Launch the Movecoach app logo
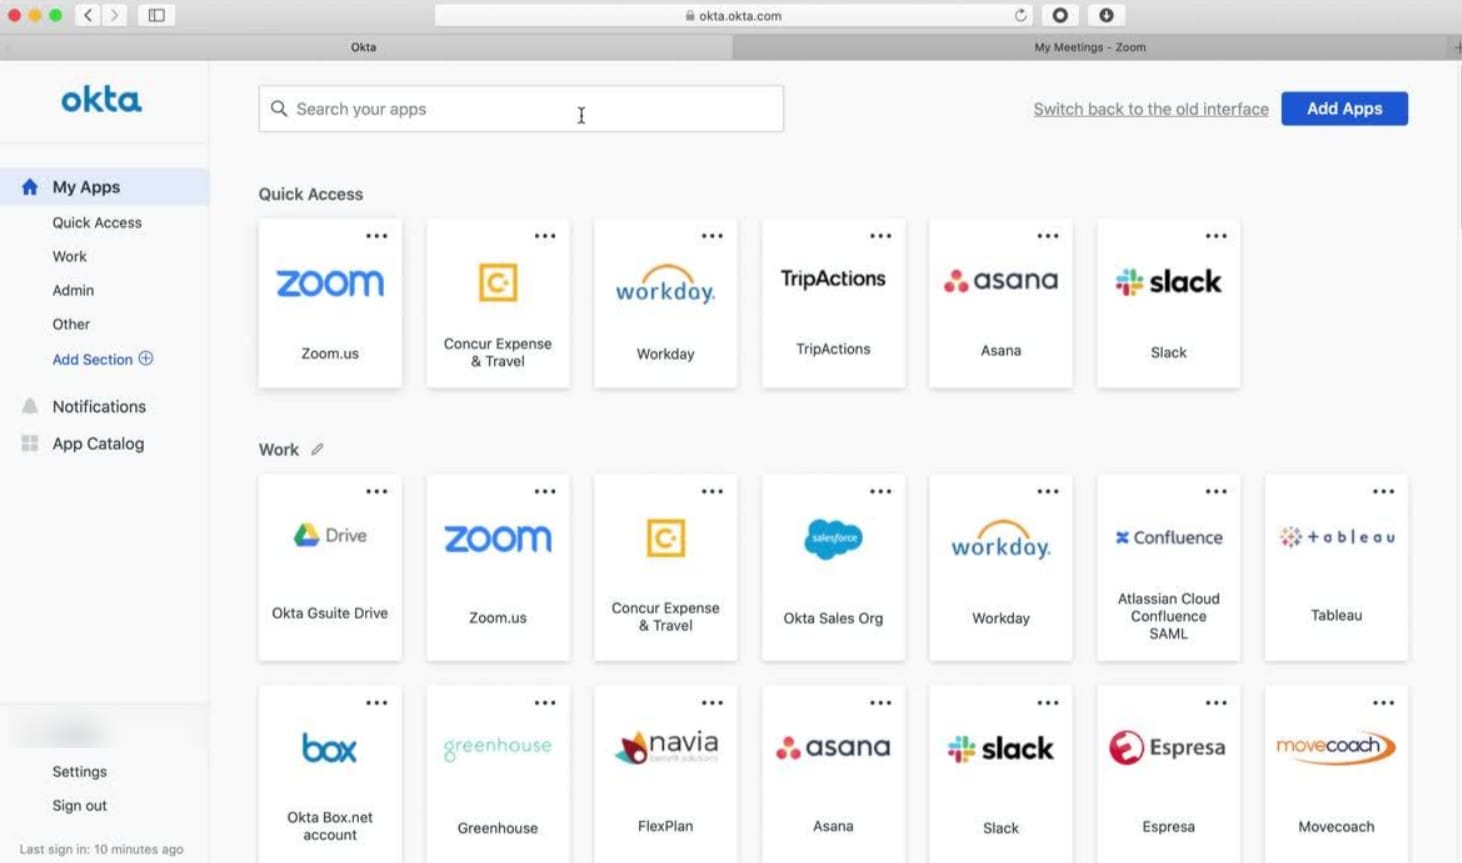 [1337, 747]
